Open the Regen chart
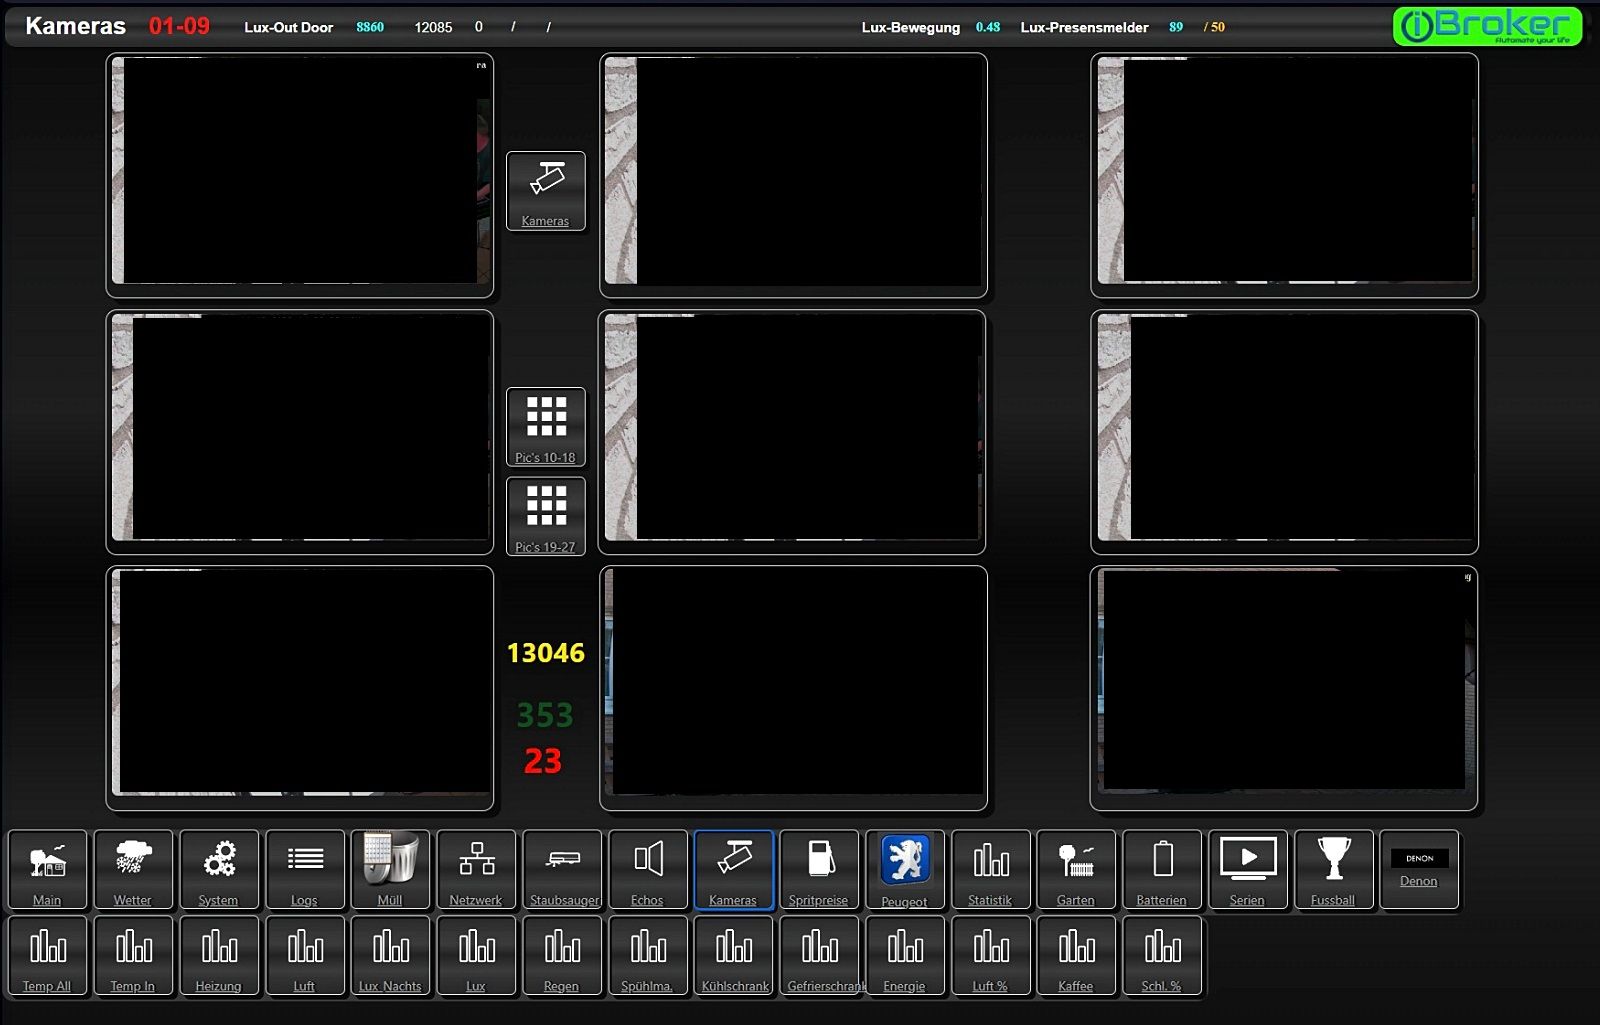 click(x=562, y=956)
